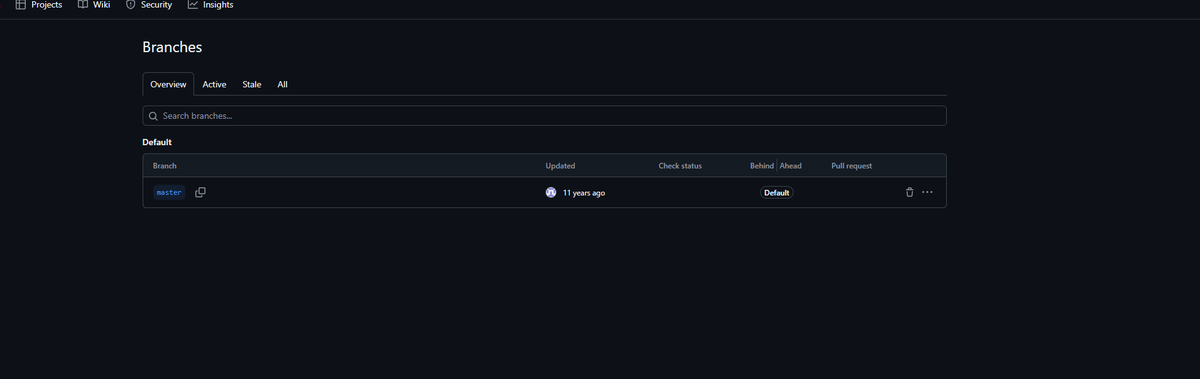The image size is (1200, 379).
Task: Open the master branch link
Action: coord(169,192)
